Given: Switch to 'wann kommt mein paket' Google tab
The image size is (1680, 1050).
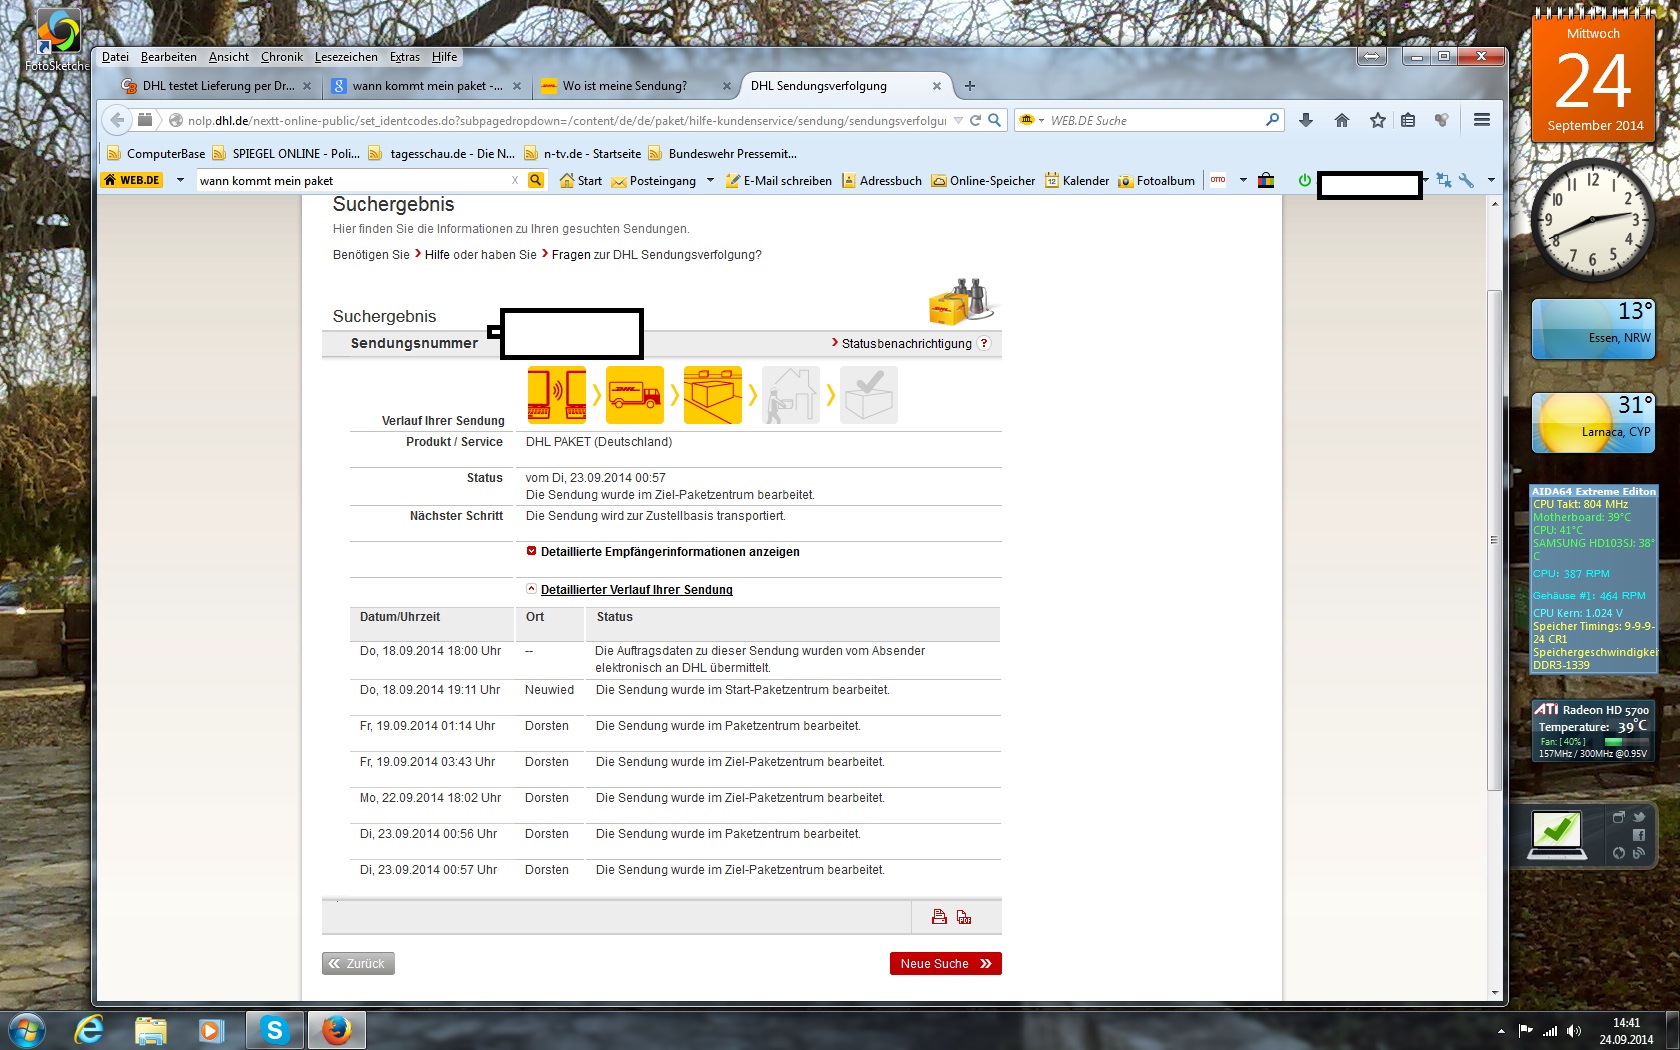Looking at the screenshot, I should point(427,86).
